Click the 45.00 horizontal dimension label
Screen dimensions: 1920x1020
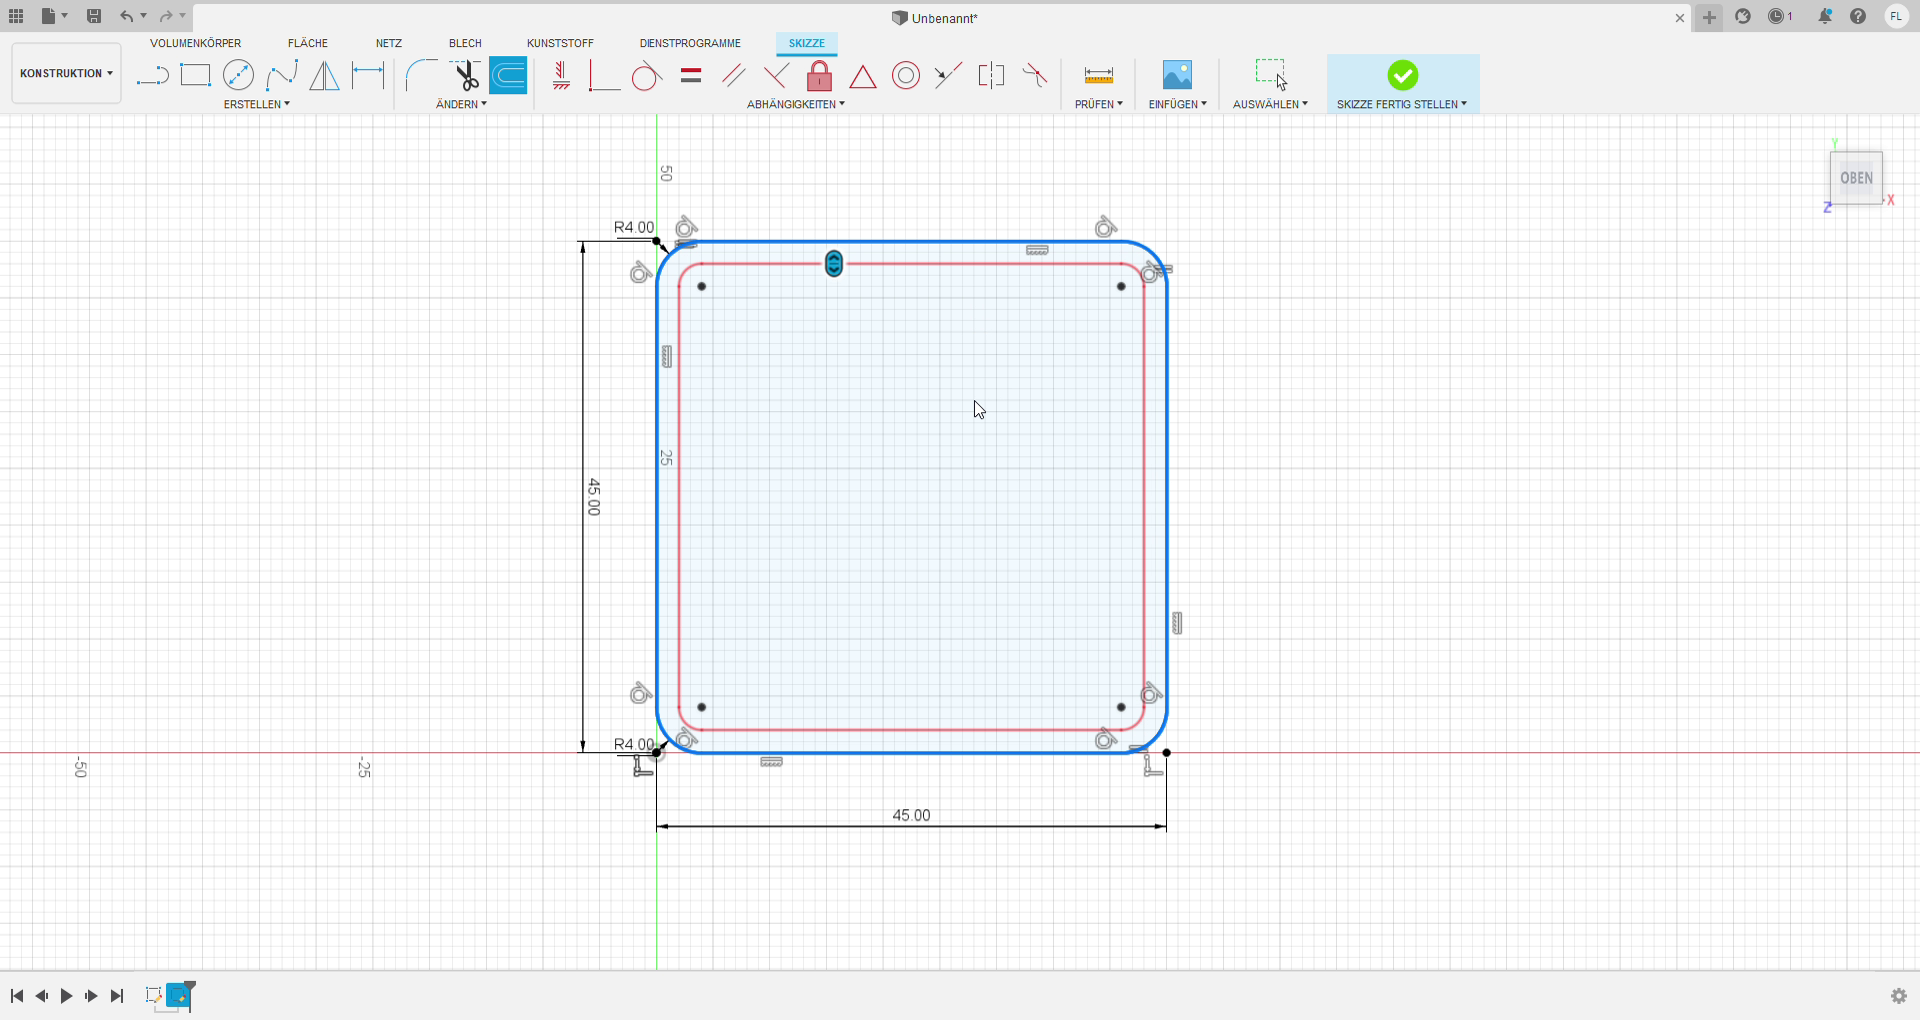(911, 815)
